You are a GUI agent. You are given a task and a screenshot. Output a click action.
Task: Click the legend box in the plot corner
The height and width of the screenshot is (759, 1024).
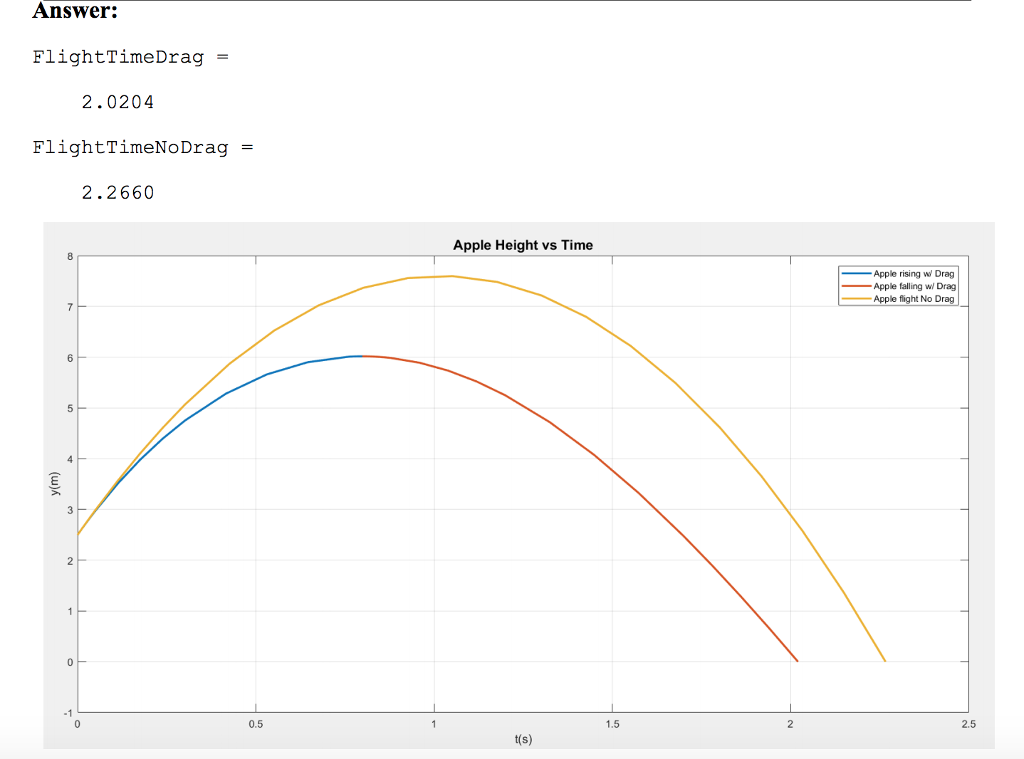[x=898, y=286]
